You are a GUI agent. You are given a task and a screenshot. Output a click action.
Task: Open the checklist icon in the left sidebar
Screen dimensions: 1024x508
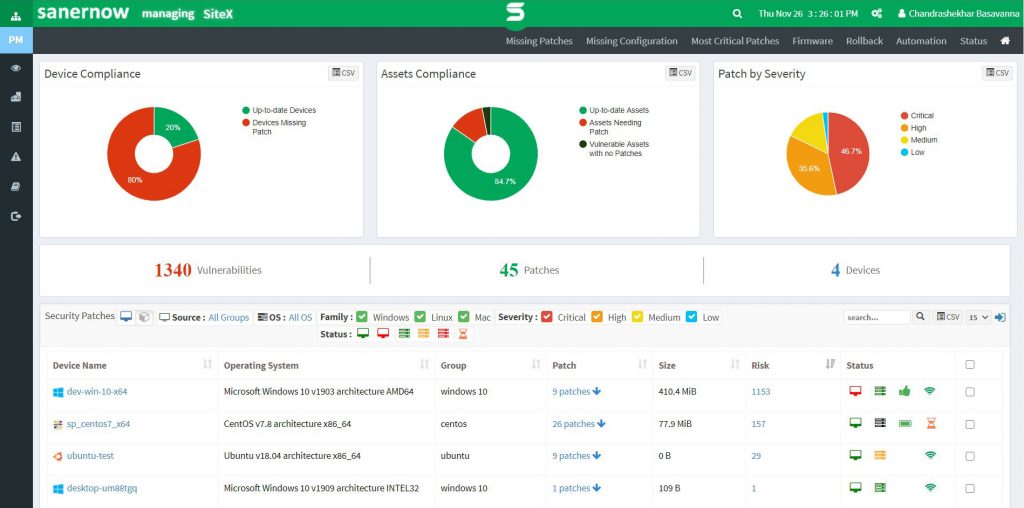pos(16,127)
